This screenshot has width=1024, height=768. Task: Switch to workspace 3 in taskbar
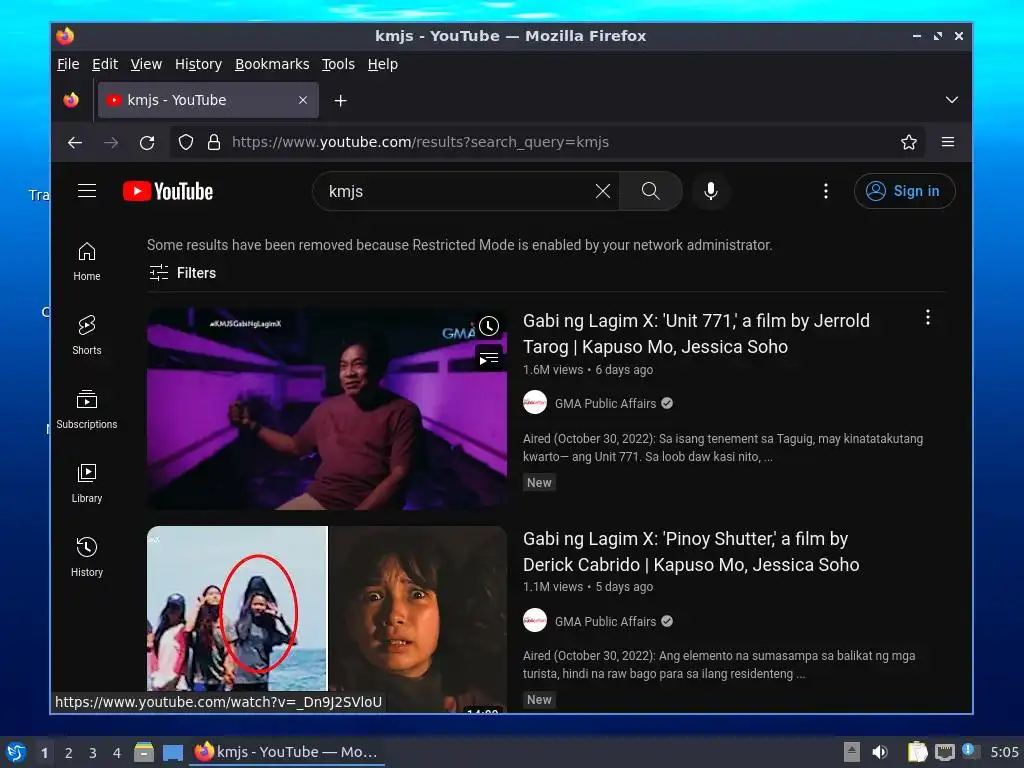click(93, 753)
